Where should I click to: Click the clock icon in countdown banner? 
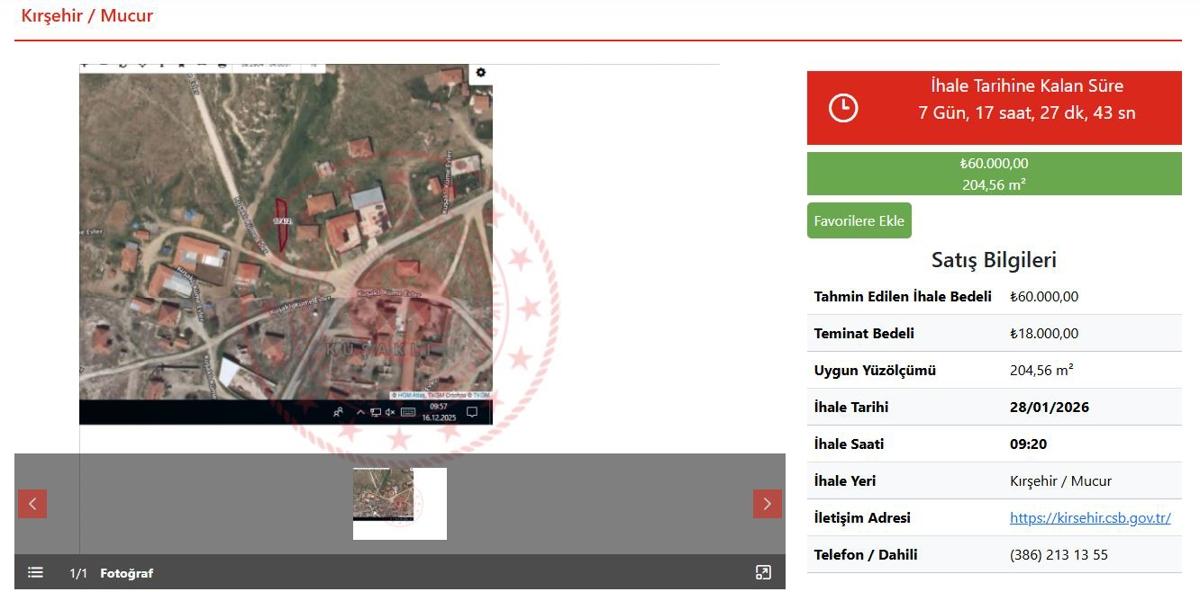click(843, 108)
